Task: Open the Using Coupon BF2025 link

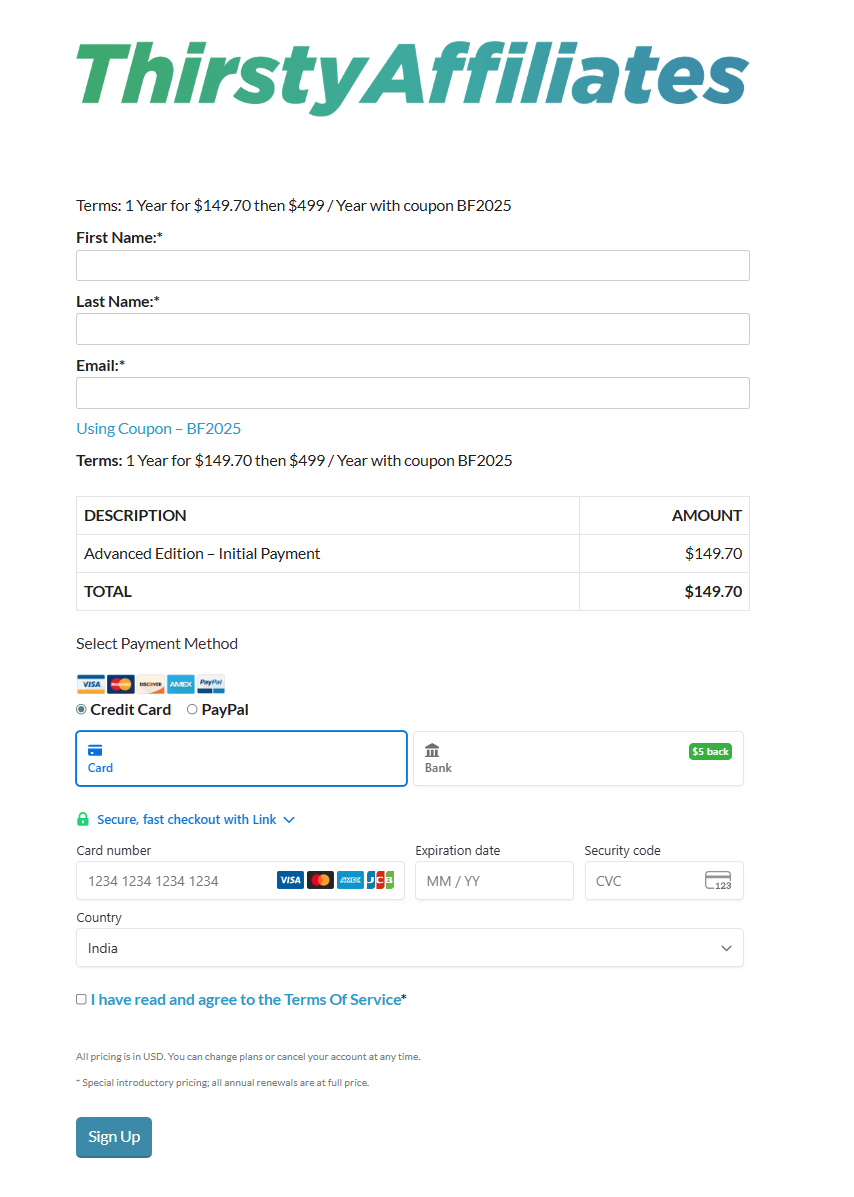Action: pyautogui.click(x=158, y=428)
